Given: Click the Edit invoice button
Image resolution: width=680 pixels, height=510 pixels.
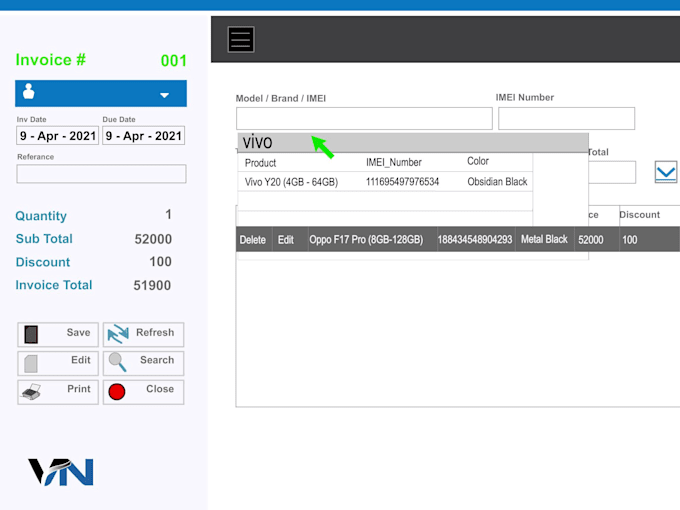Looking at the screenshot, I should [x=58, y=363].
